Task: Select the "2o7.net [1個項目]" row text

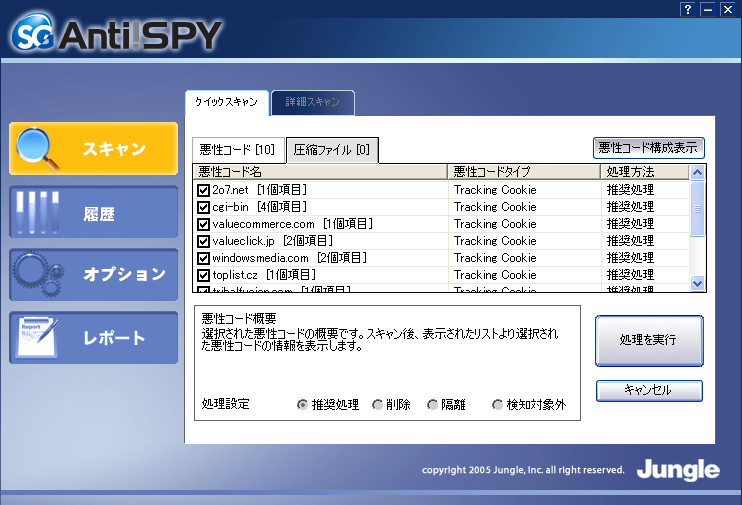Action: coord(260,190)
